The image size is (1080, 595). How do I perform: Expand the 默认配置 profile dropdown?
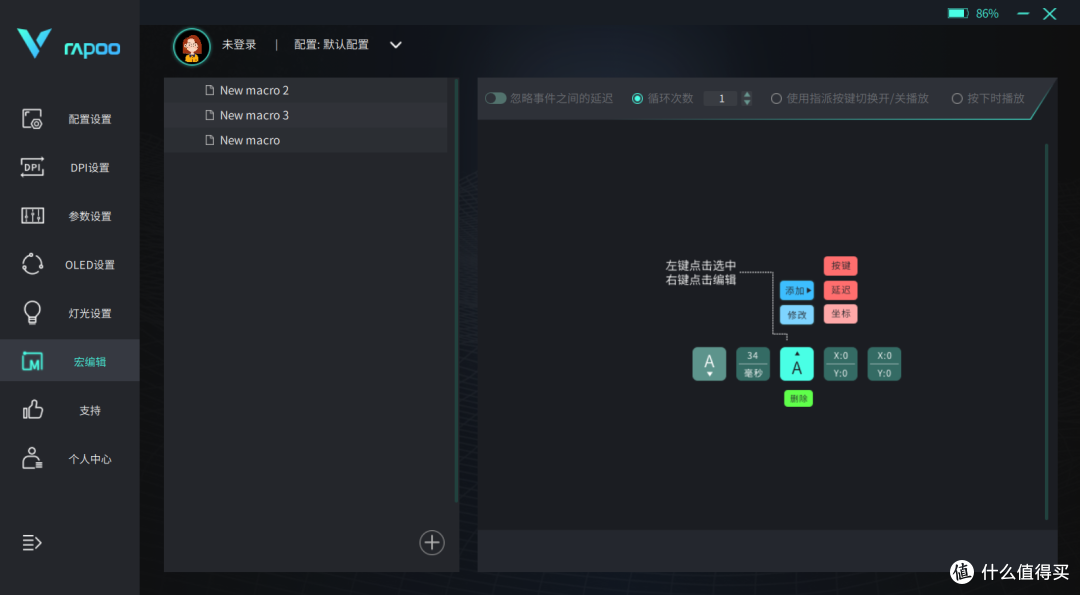[395, 45]
